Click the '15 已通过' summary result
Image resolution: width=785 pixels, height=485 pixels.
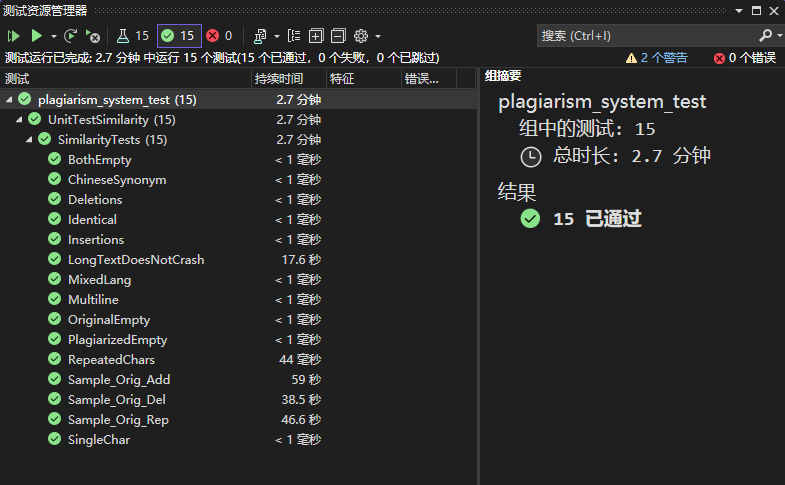[x=597, y=219]
